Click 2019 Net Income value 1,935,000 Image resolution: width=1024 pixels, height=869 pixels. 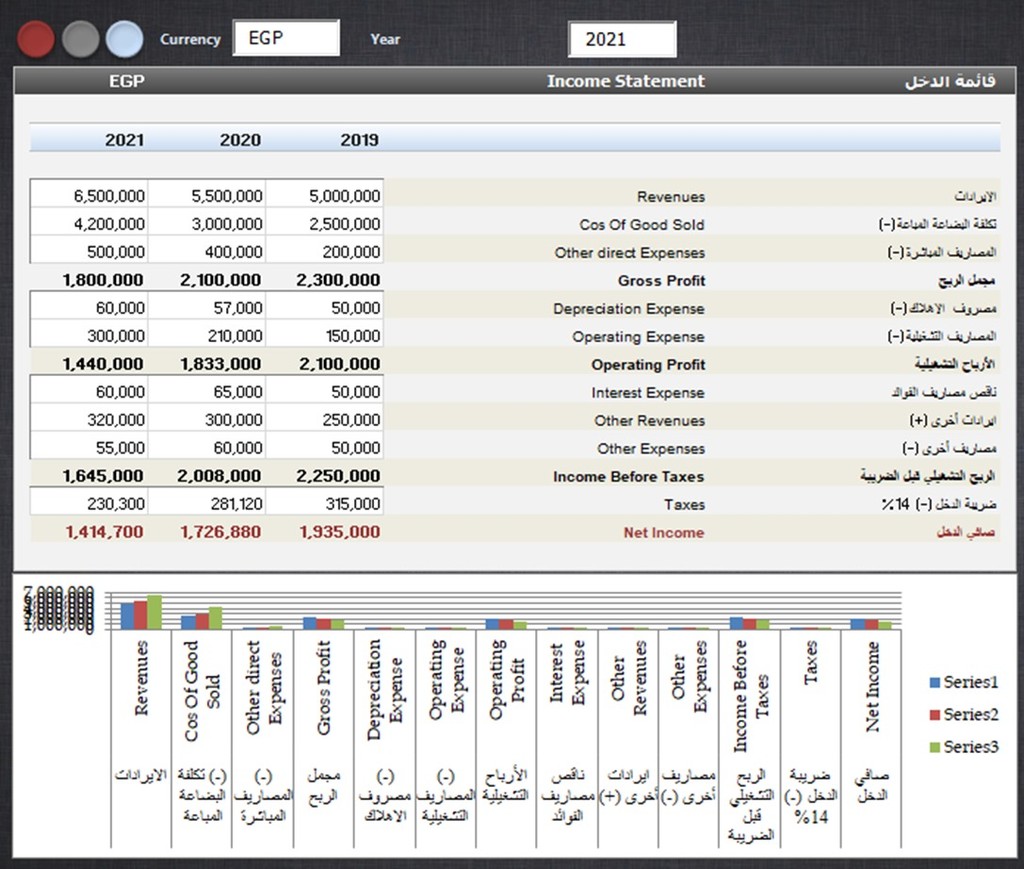(x=340, y=532)
